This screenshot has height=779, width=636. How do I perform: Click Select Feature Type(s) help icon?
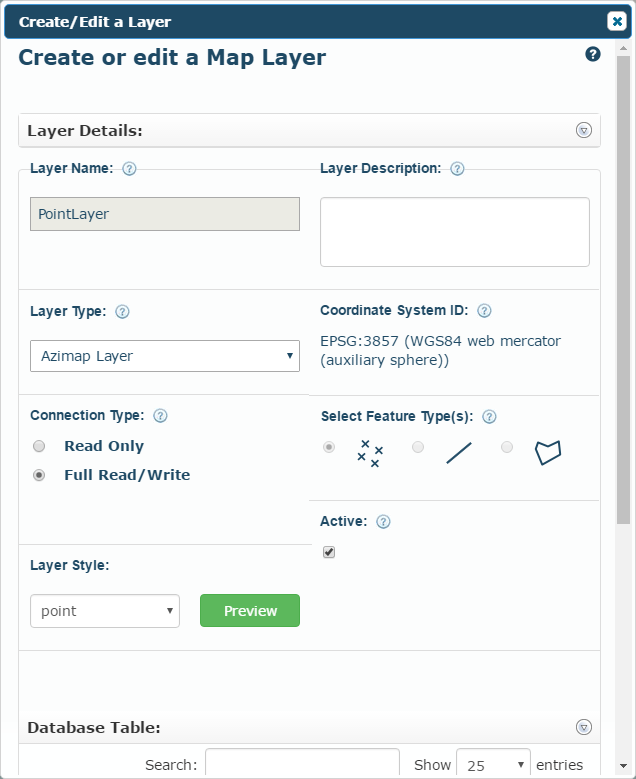(489, 417)
